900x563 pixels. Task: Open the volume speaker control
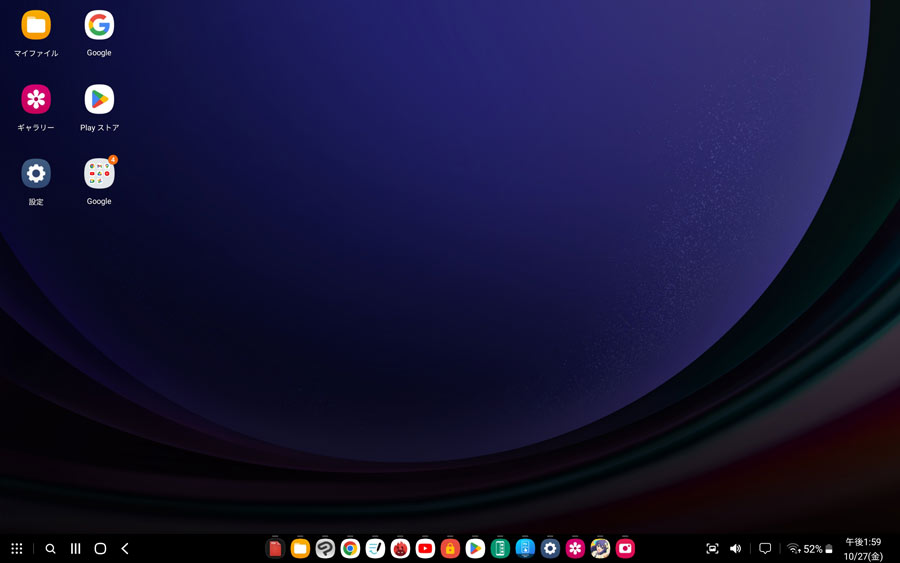735,549
